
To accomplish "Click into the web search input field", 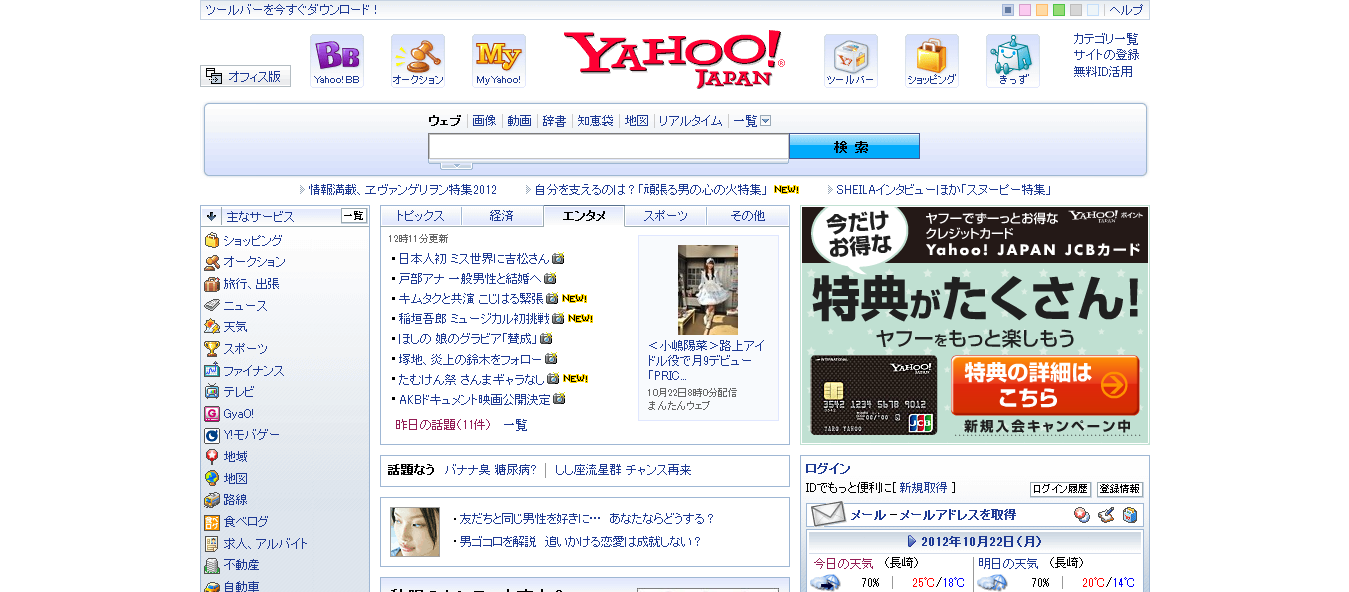I will (x=609, y=147).
